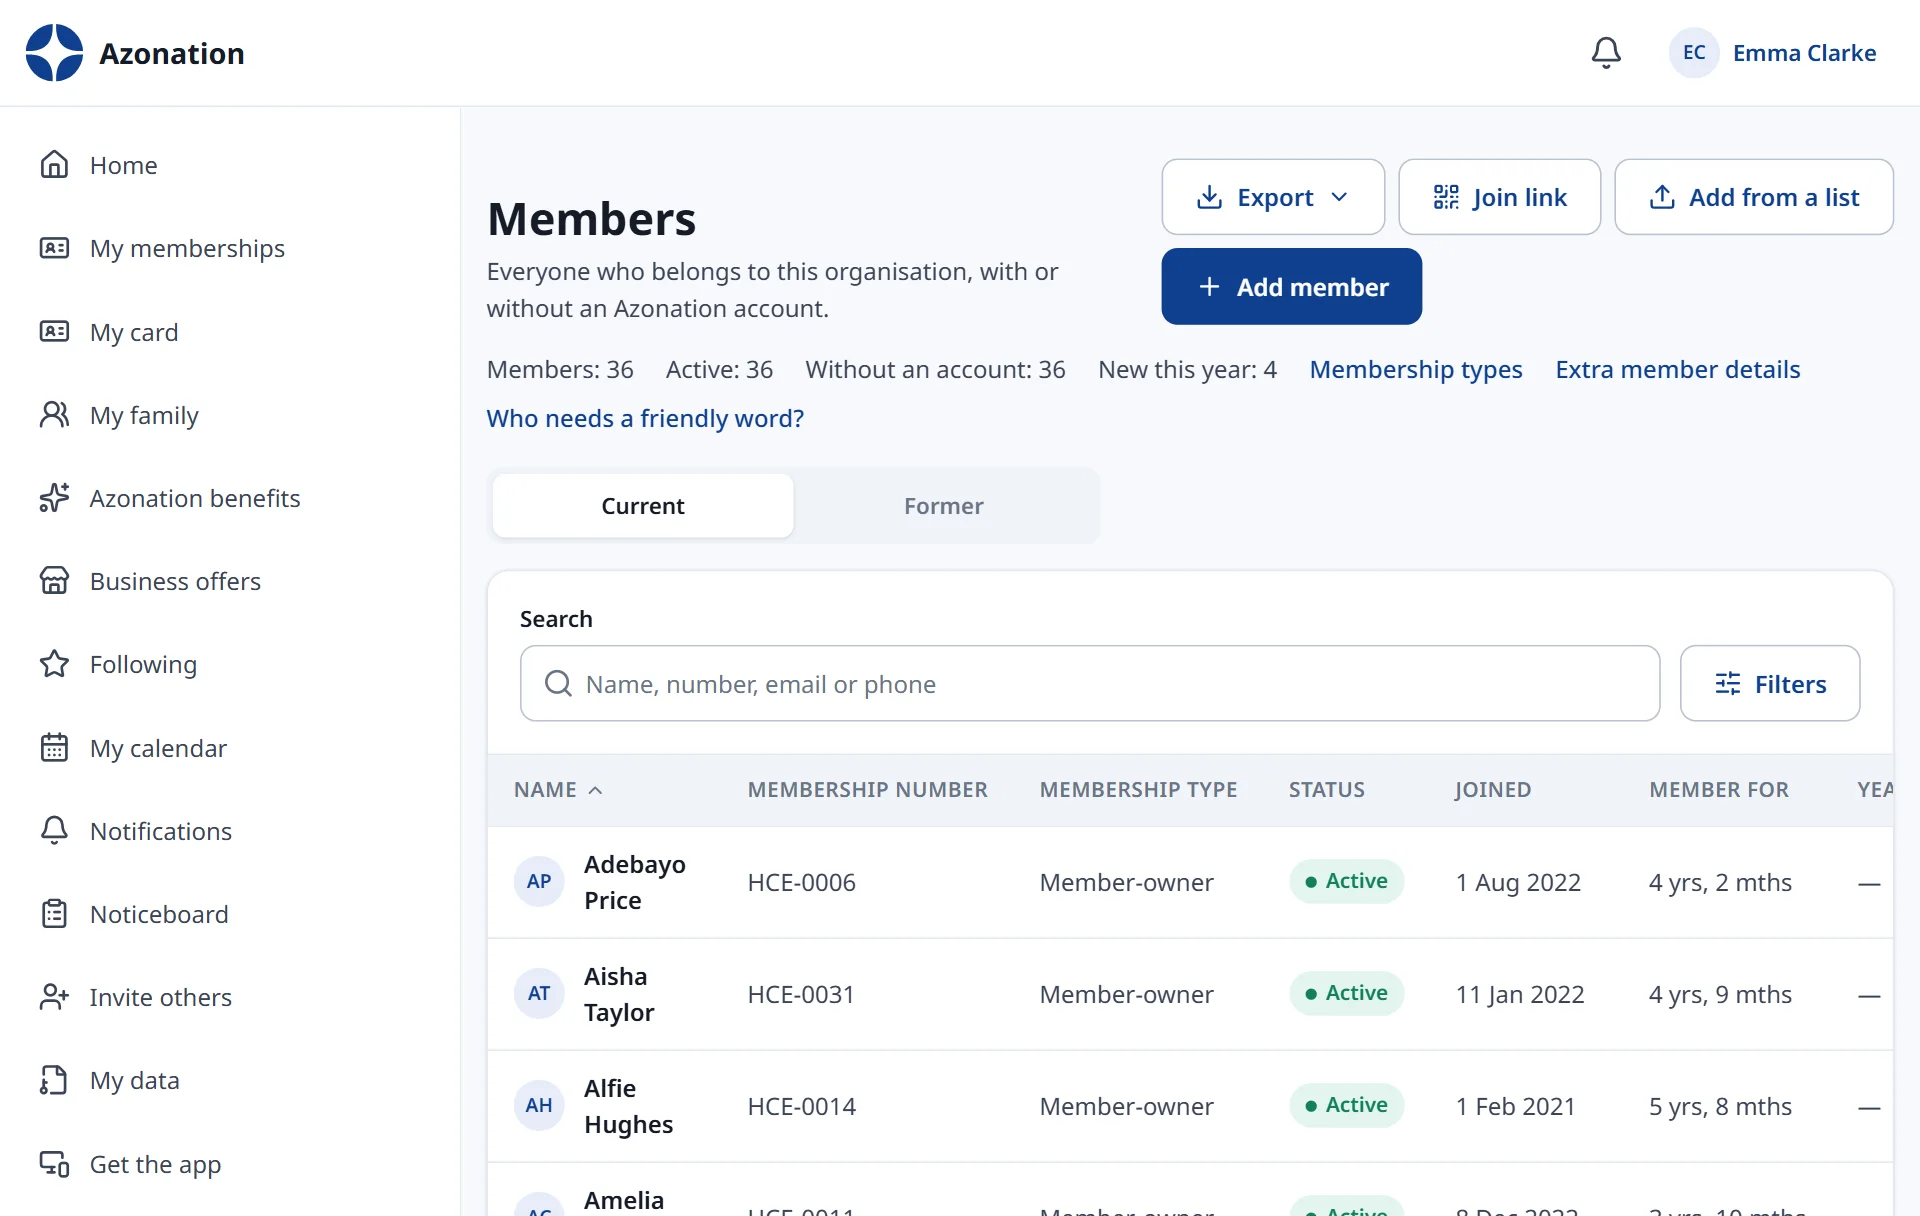
Task: Click the Active status badge for Alfie Hughes
Action: (x=1347, y=1105)
